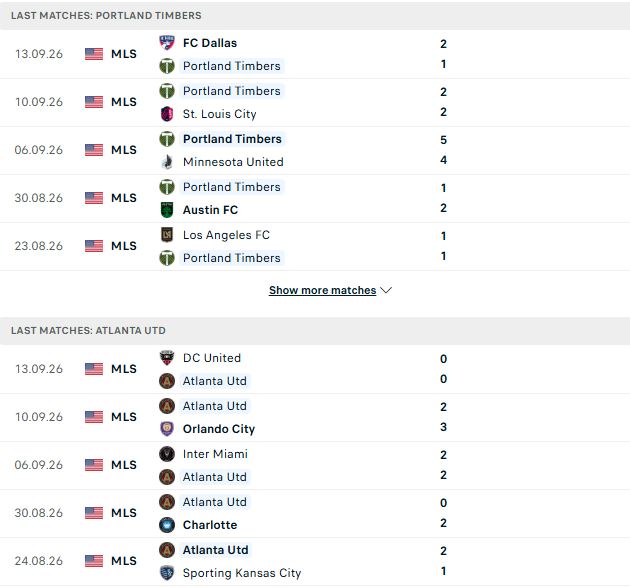The height and width of the screenshot is (588, 630).
Task: Click the Los Angeles FC badge
Action: click(167, 235)
